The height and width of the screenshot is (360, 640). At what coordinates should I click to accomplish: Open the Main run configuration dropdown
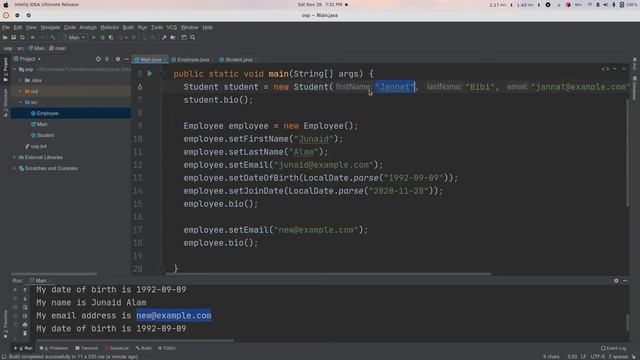[x=74, y=38]
